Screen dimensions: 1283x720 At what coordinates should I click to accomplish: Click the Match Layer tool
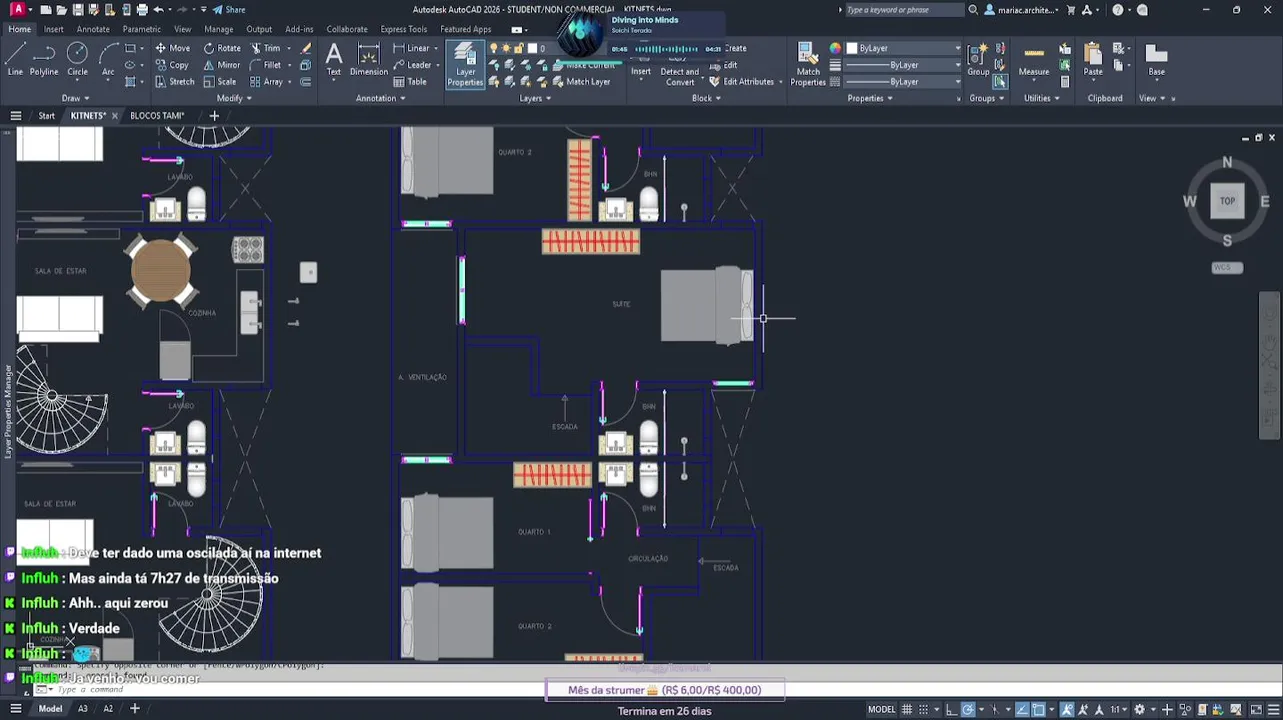pos(581,82)
